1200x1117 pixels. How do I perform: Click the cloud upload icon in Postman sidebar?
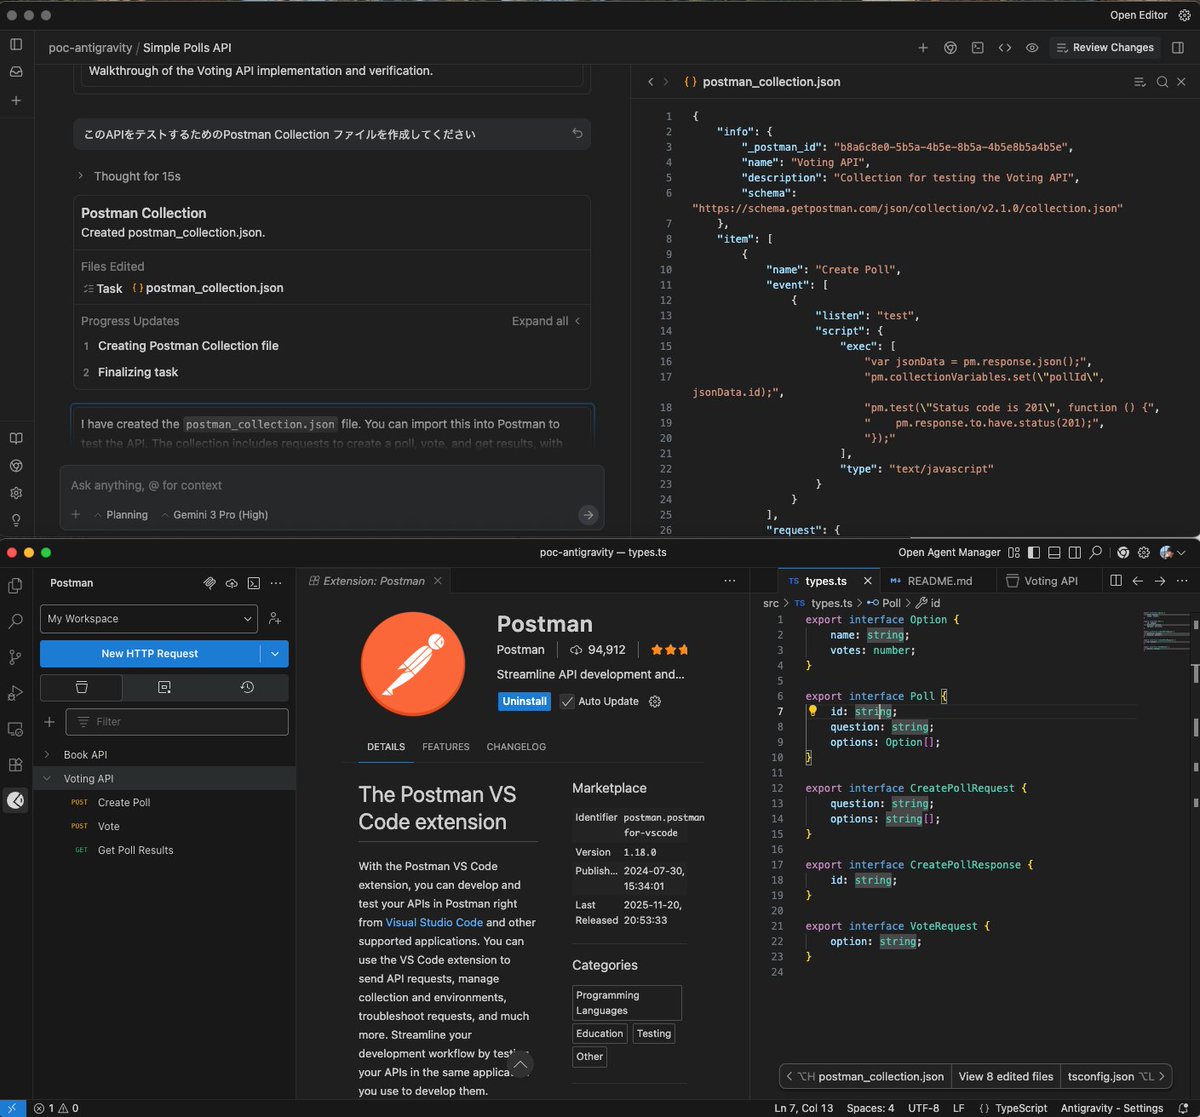[x=232, y=583]
